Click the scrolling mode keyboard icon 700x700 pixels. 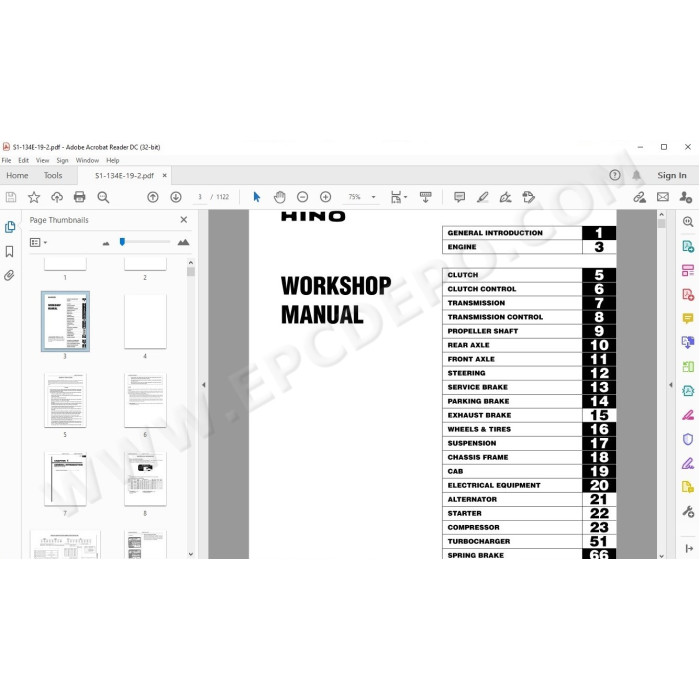425,197
